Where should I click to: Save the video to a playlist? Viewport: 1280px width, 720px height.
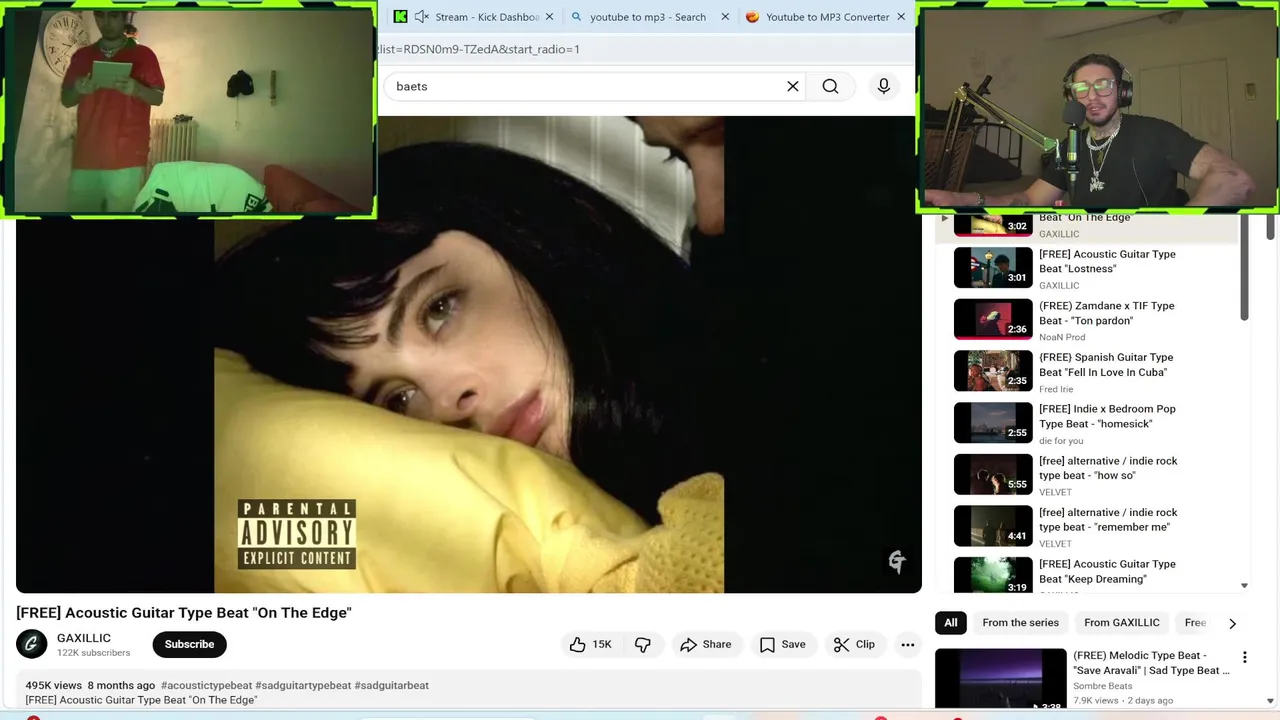pyautogui.click(x=782, y=645)
